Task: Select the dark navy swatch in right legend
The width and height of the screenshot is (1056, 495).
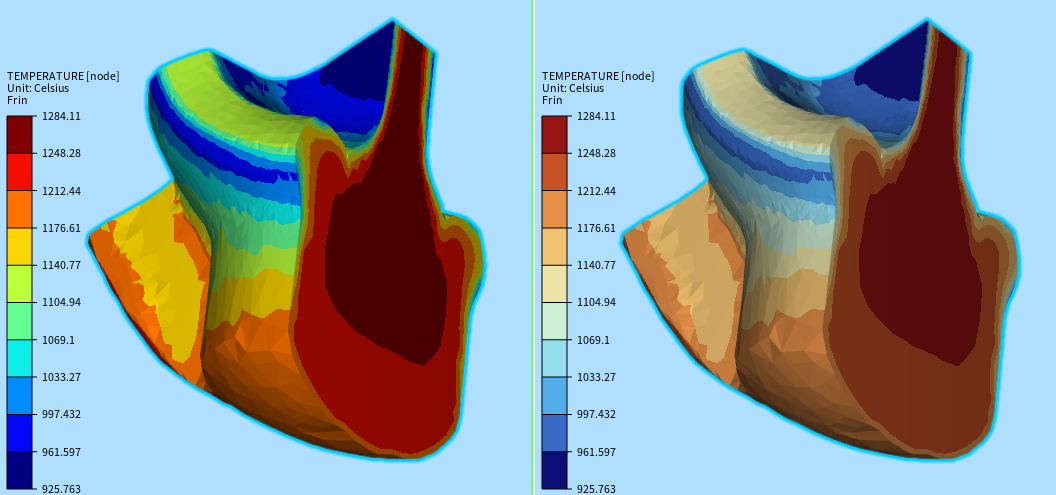Action: (x=555, y=470)
